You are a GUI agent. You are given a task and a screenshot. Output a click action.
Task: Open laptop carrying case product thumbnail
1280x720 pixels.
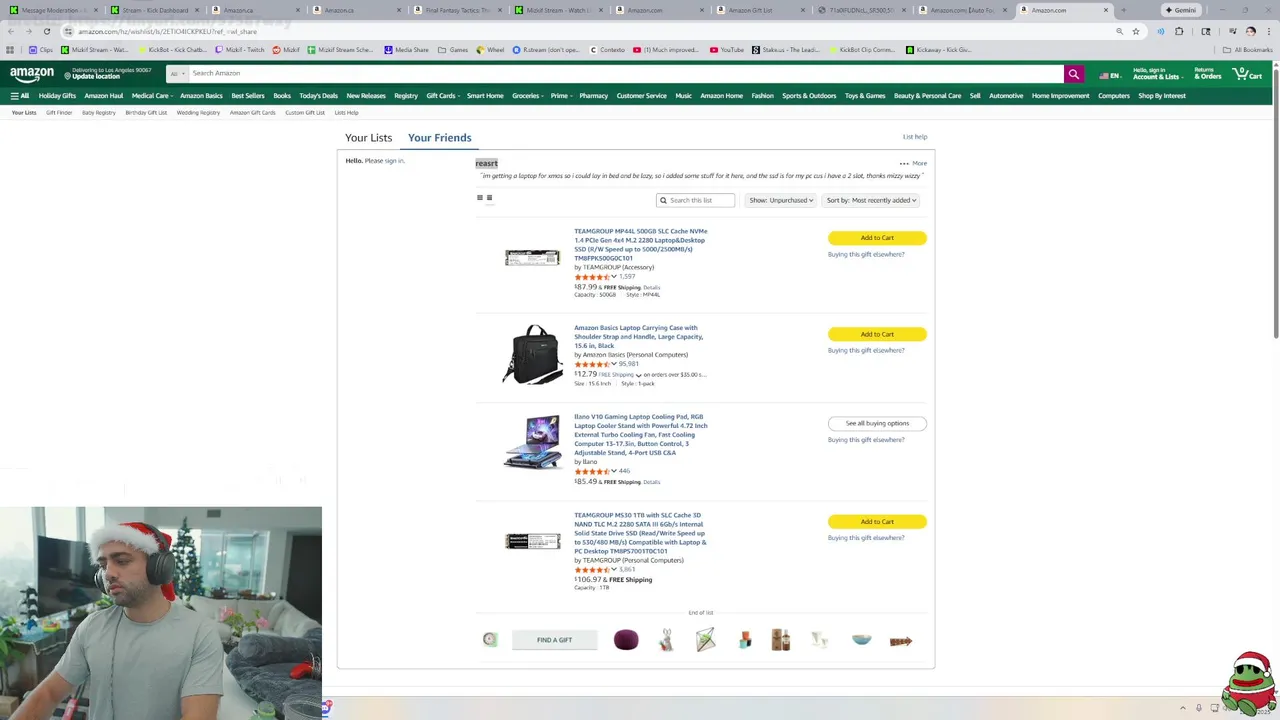[x=532, y=354]
